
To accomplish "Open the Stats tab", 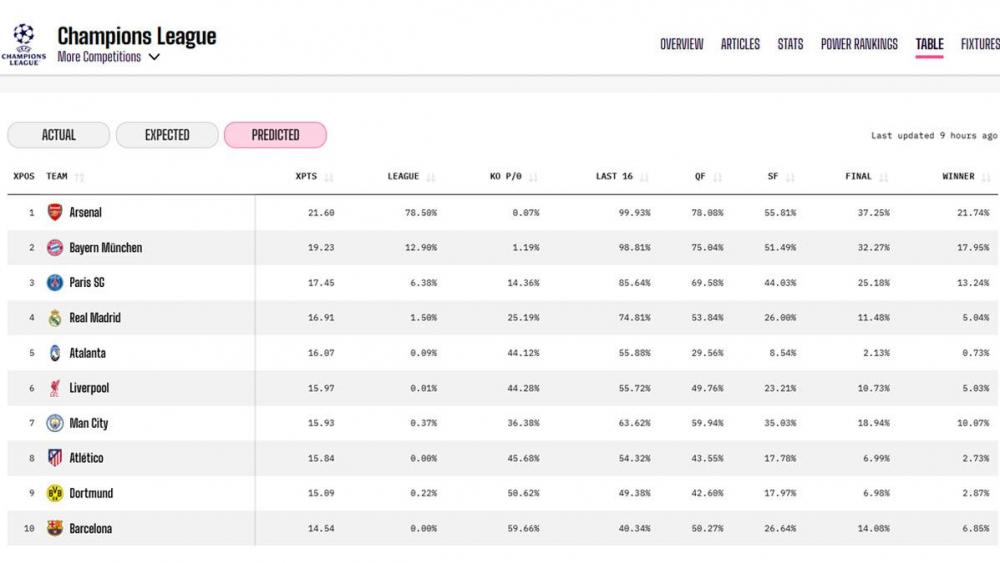I will pyautogui.click(x=790, y=44).
